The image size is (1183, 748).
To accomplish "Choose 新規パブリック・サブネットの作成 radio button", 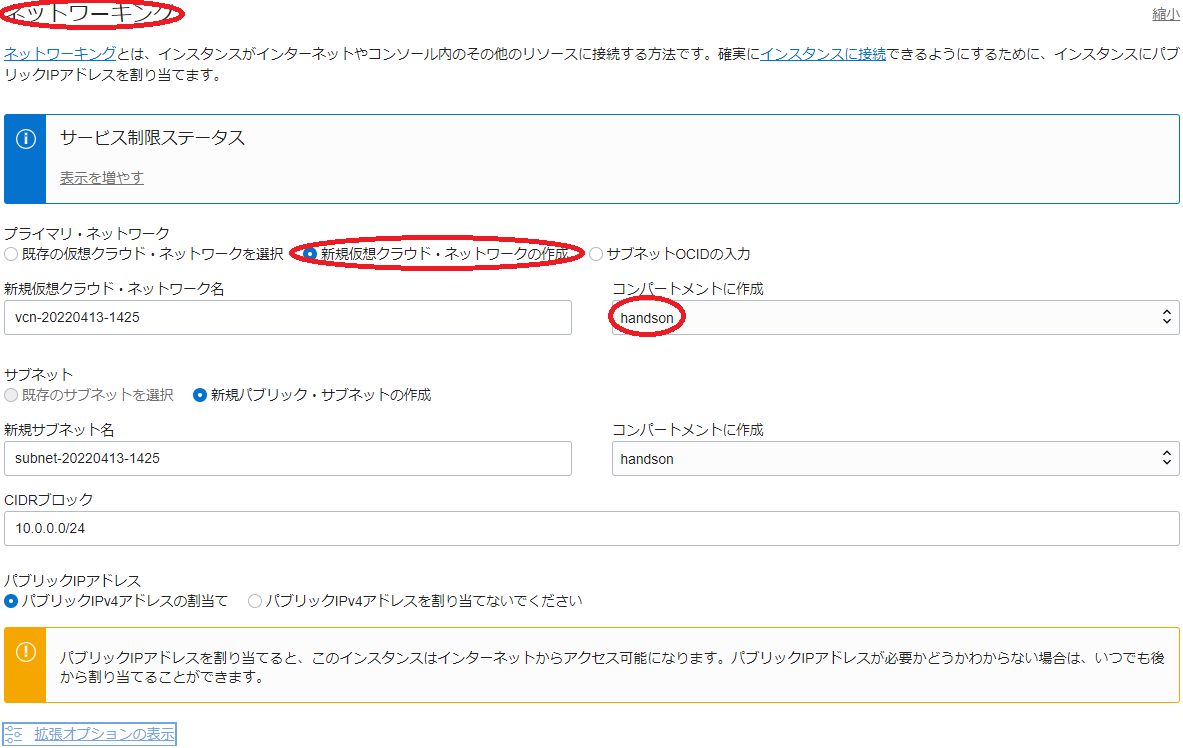I will pyautogui.click(x=200, y=395).
